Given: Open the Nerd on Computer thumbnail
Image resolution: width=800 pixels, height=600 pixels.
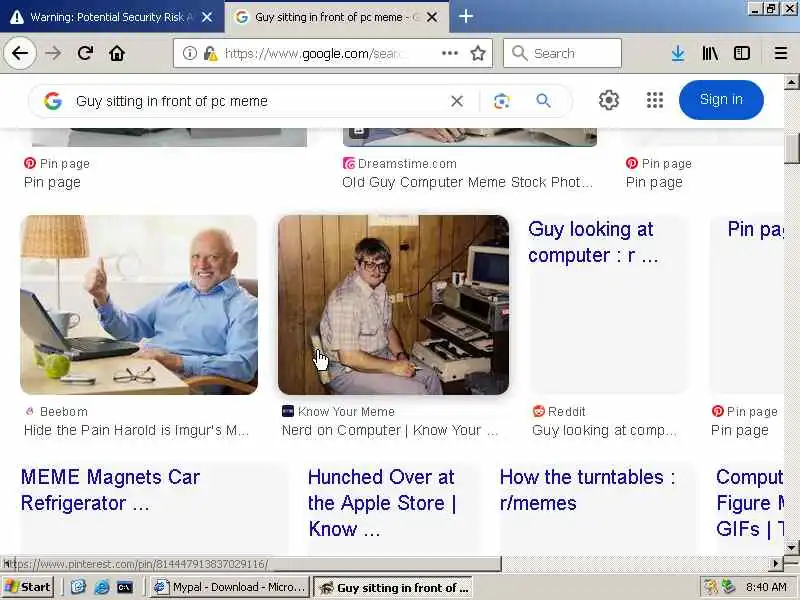Looking at the screenshot, I should click(x=393, y=305).
